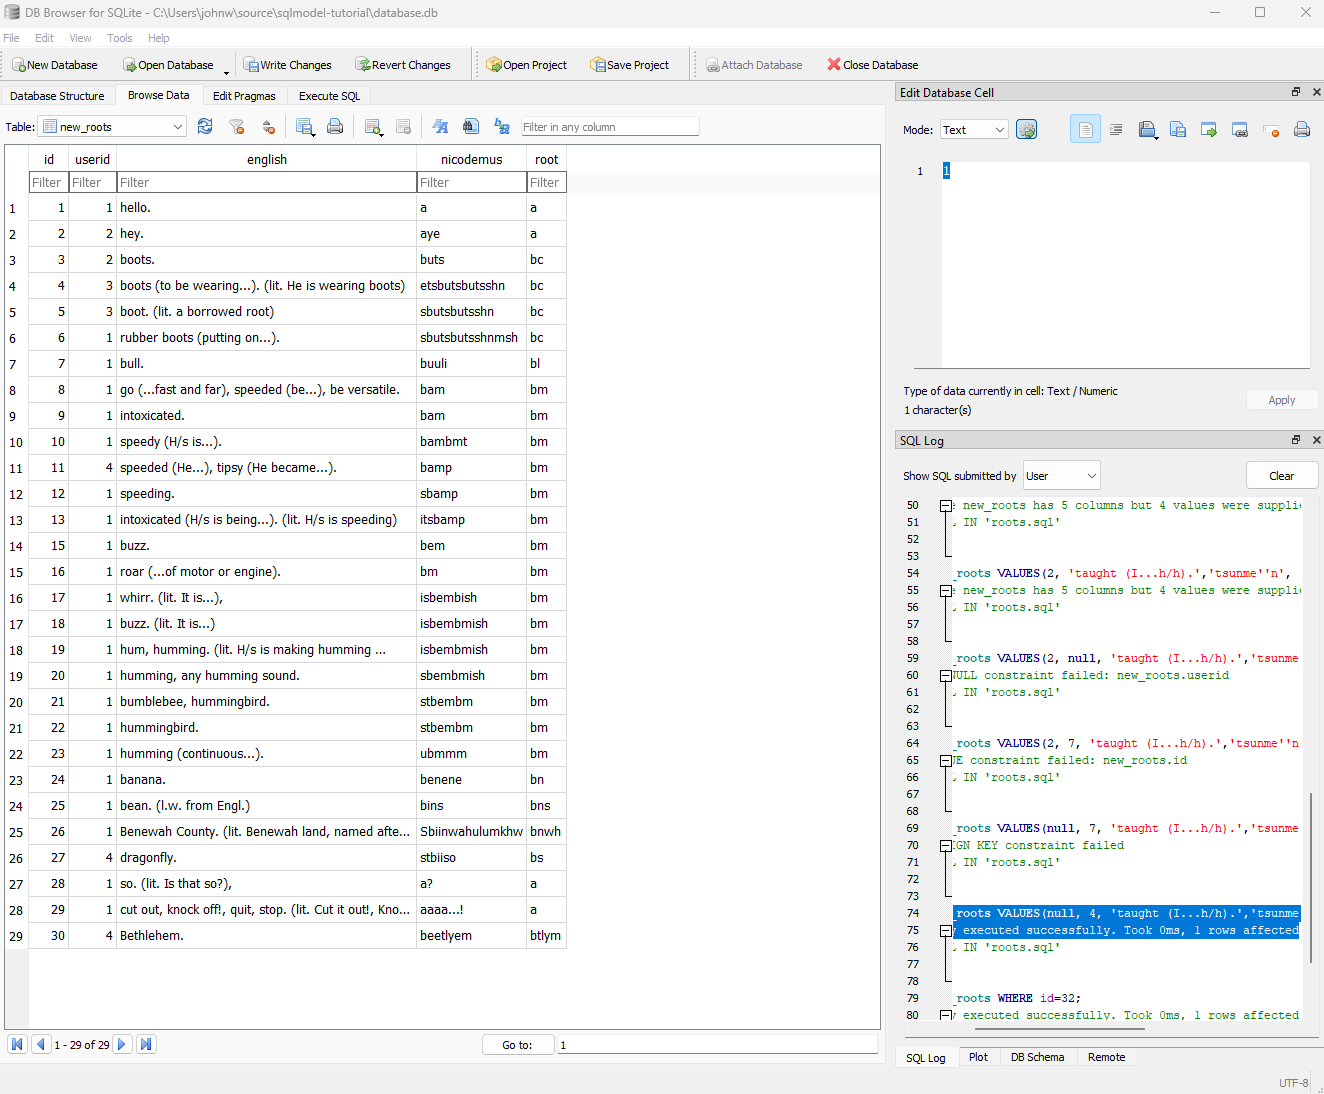Jump to the last record
1324x1094 pixels.
pos(146,1043)
